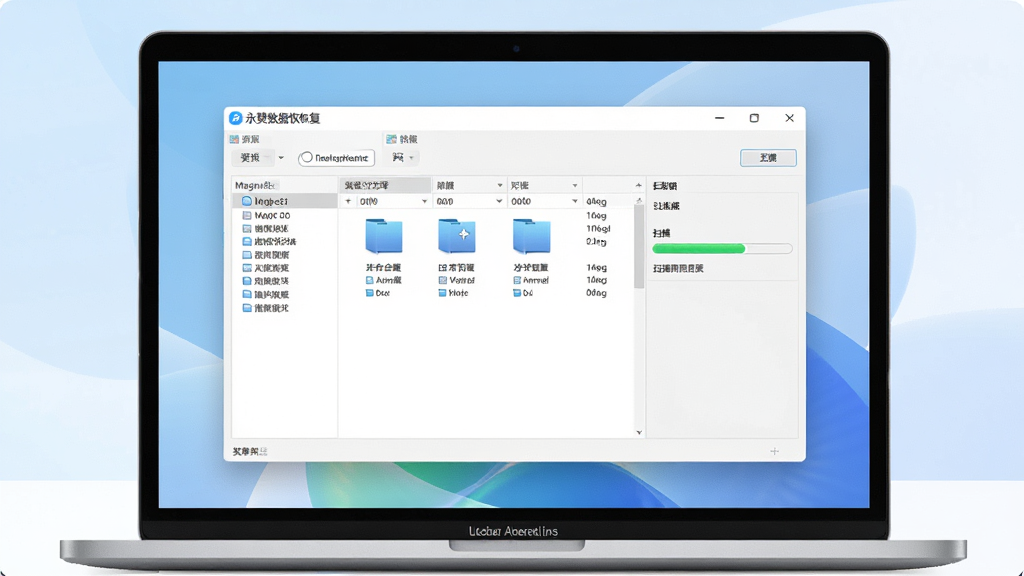Click the file icon beside "Anmel"
Screen dimensions: 1024x576
[x=517, y=280]
